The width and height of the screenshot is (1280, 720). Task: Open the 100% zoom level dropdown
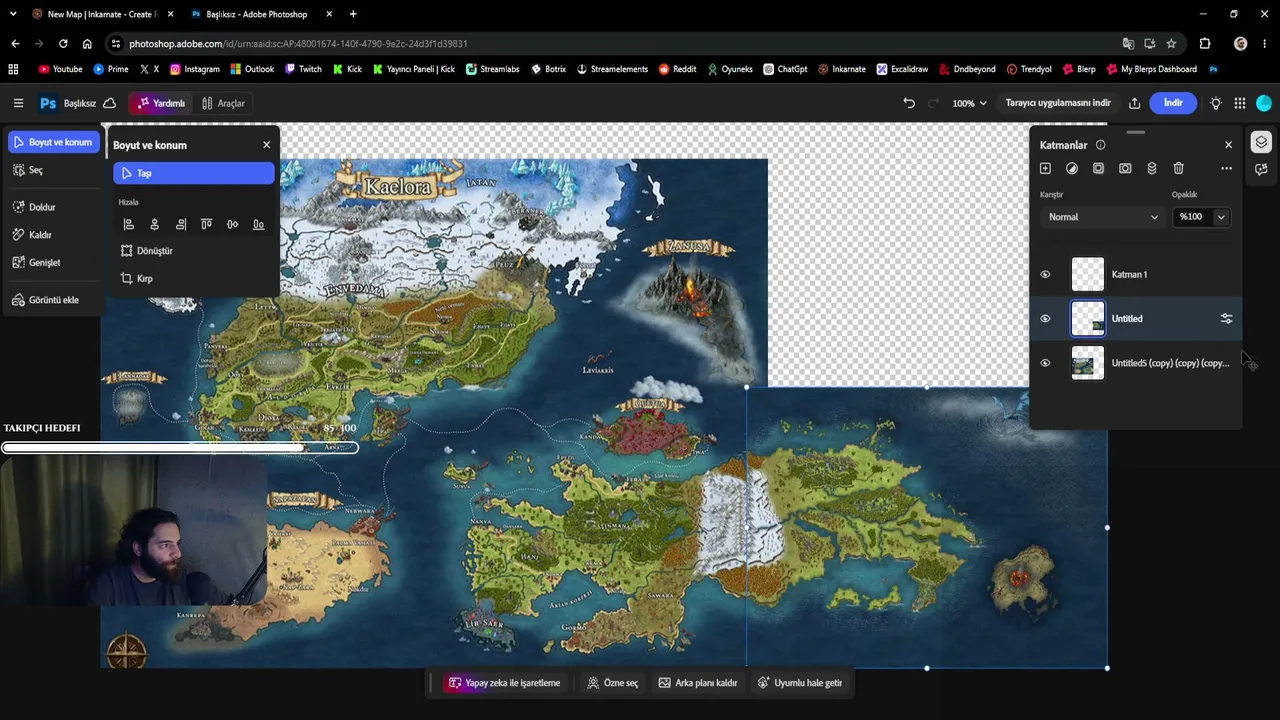click(969, 103)
